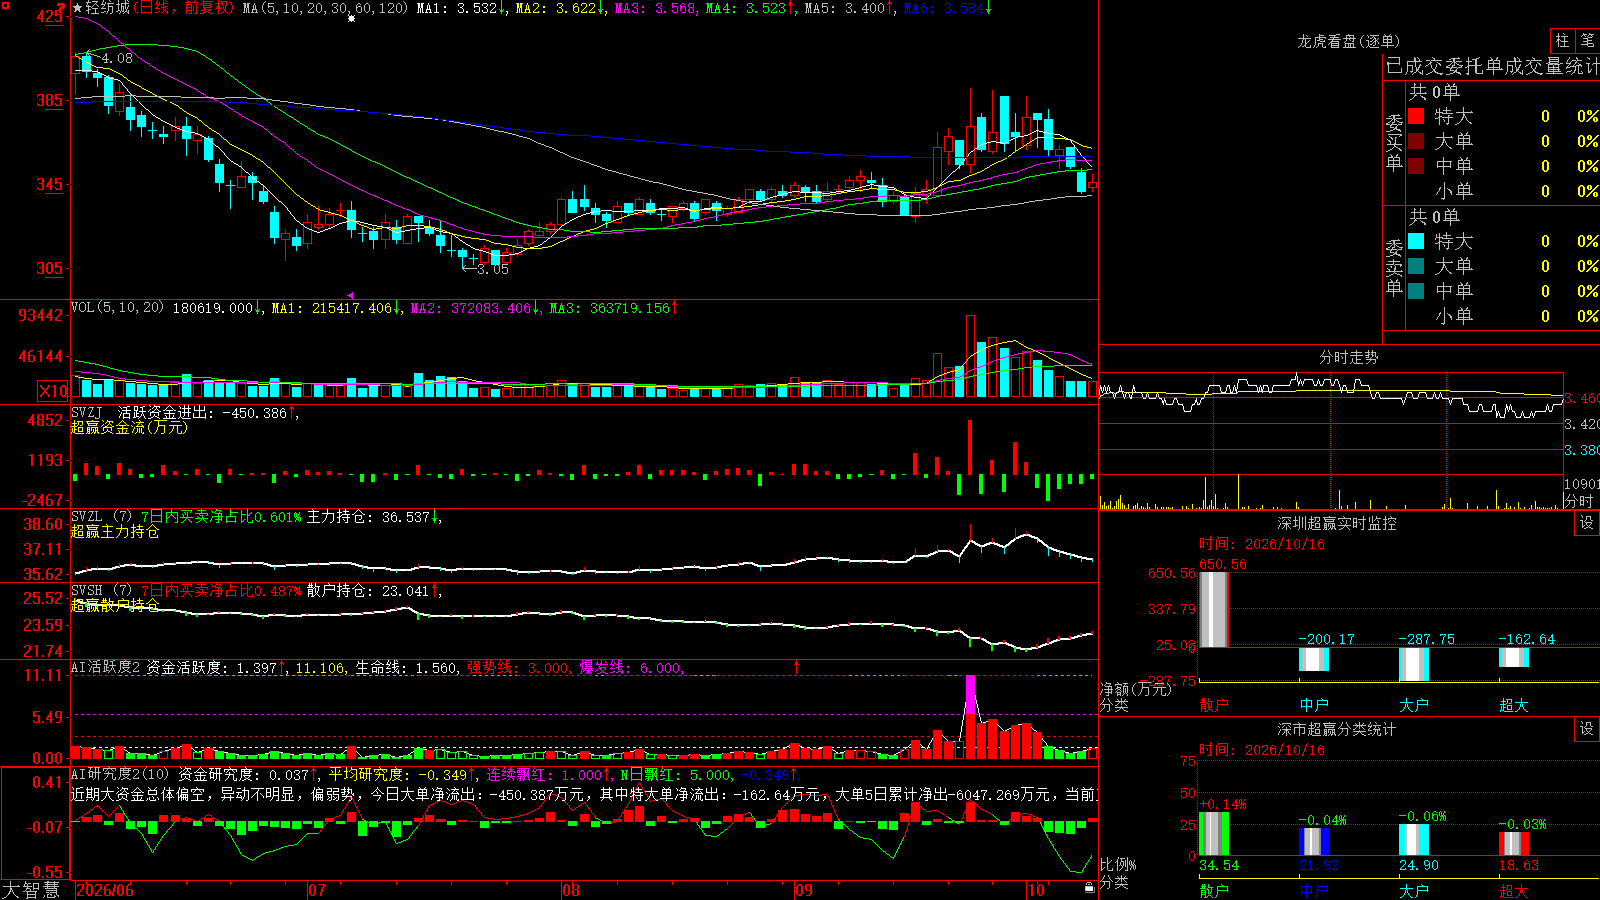Click the AI活跃度2 indicator label
The image size is (1600, 900).
106,667
